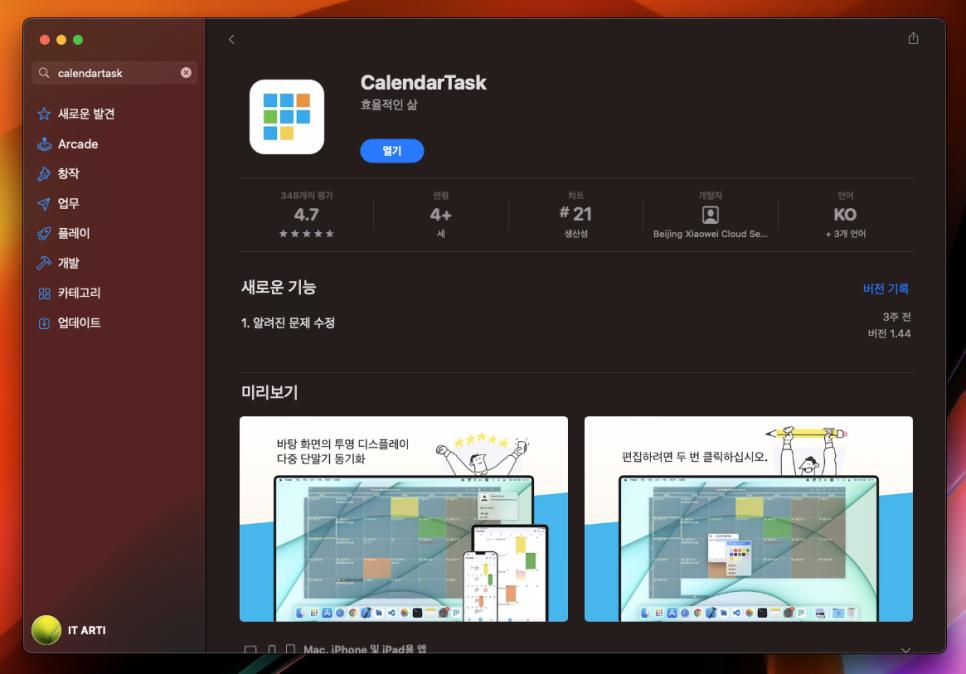Click the 4.7 rating stars
966x674 pixels.
306,233
